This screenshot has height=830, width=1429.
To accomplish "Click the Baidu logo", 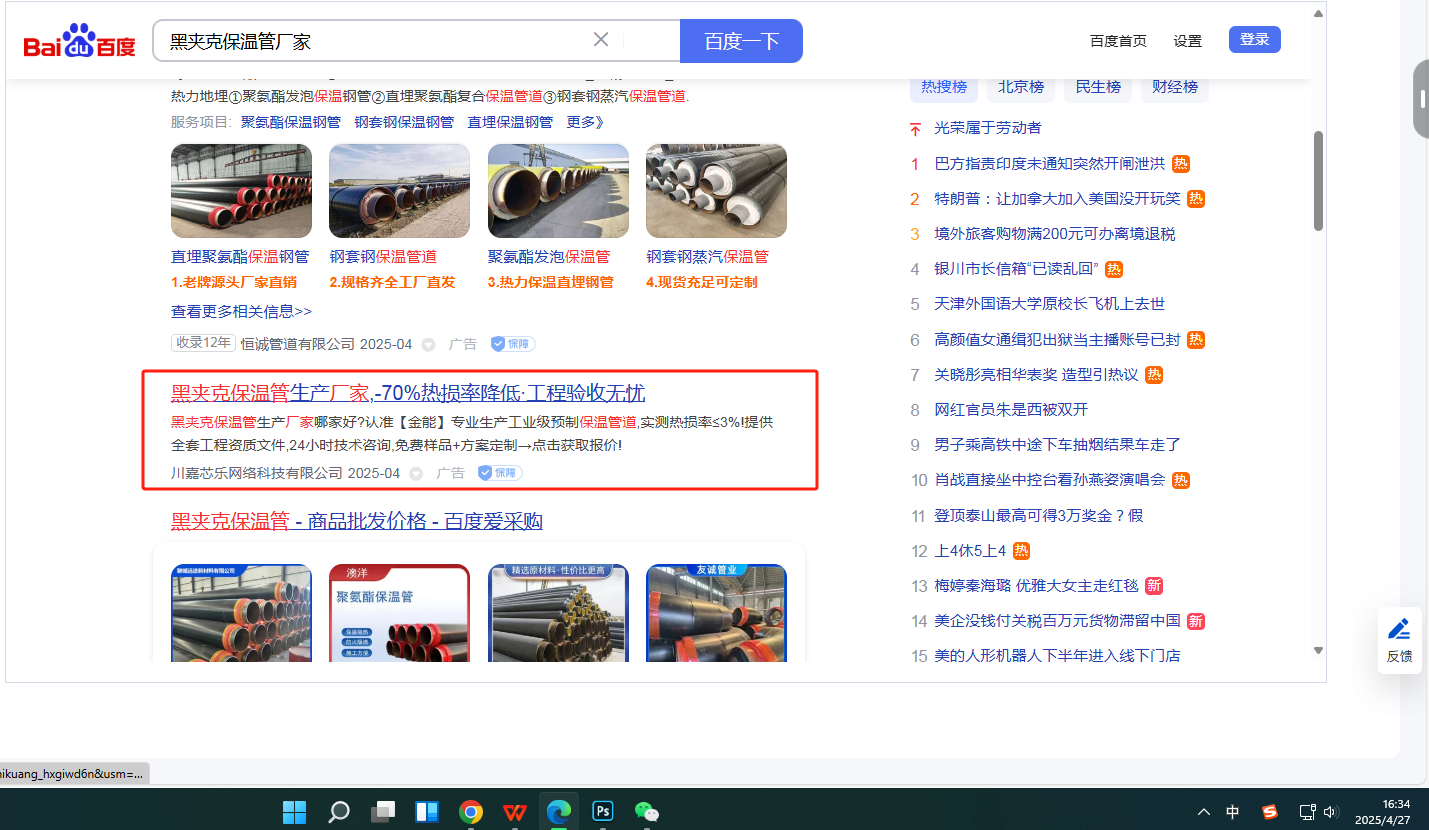I will (80, 42).
